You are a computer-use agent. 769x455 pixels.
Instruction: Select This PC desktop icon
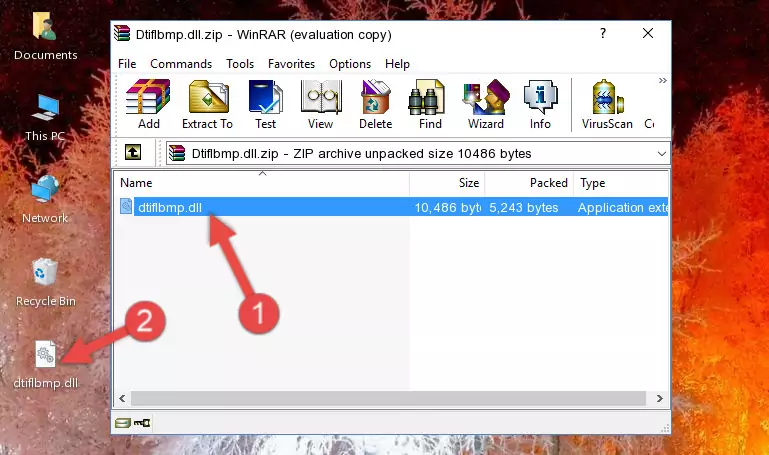(45, 118)
